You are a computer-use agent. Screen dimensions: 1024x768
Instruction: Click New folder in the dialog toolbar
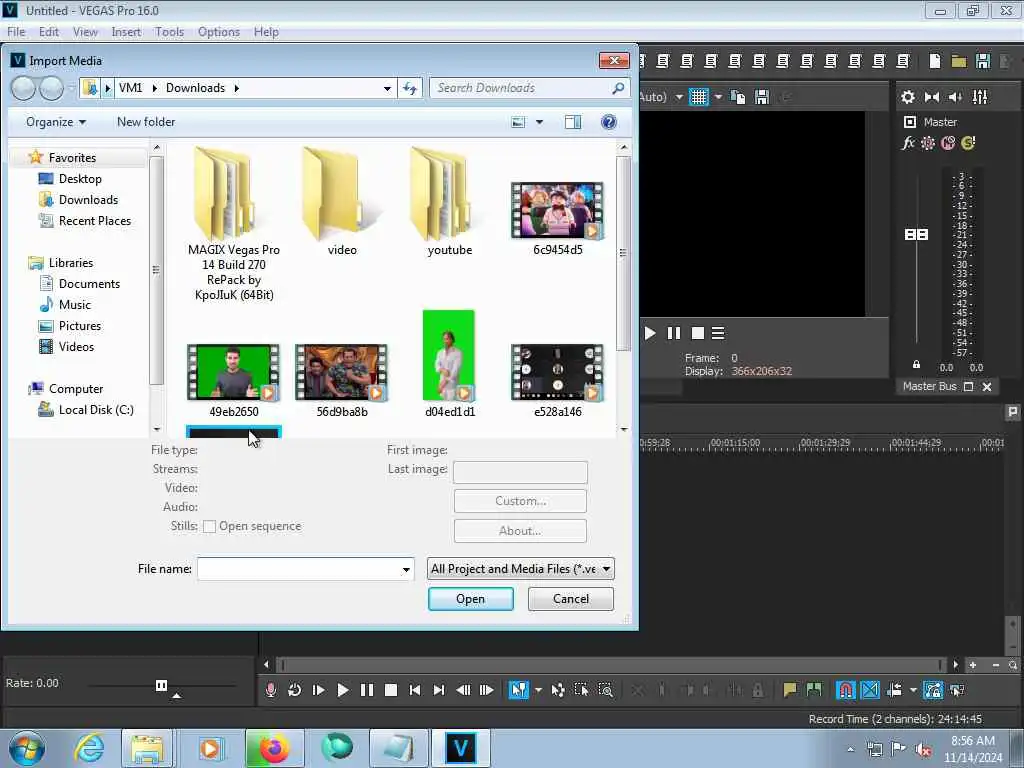[146, 122]
